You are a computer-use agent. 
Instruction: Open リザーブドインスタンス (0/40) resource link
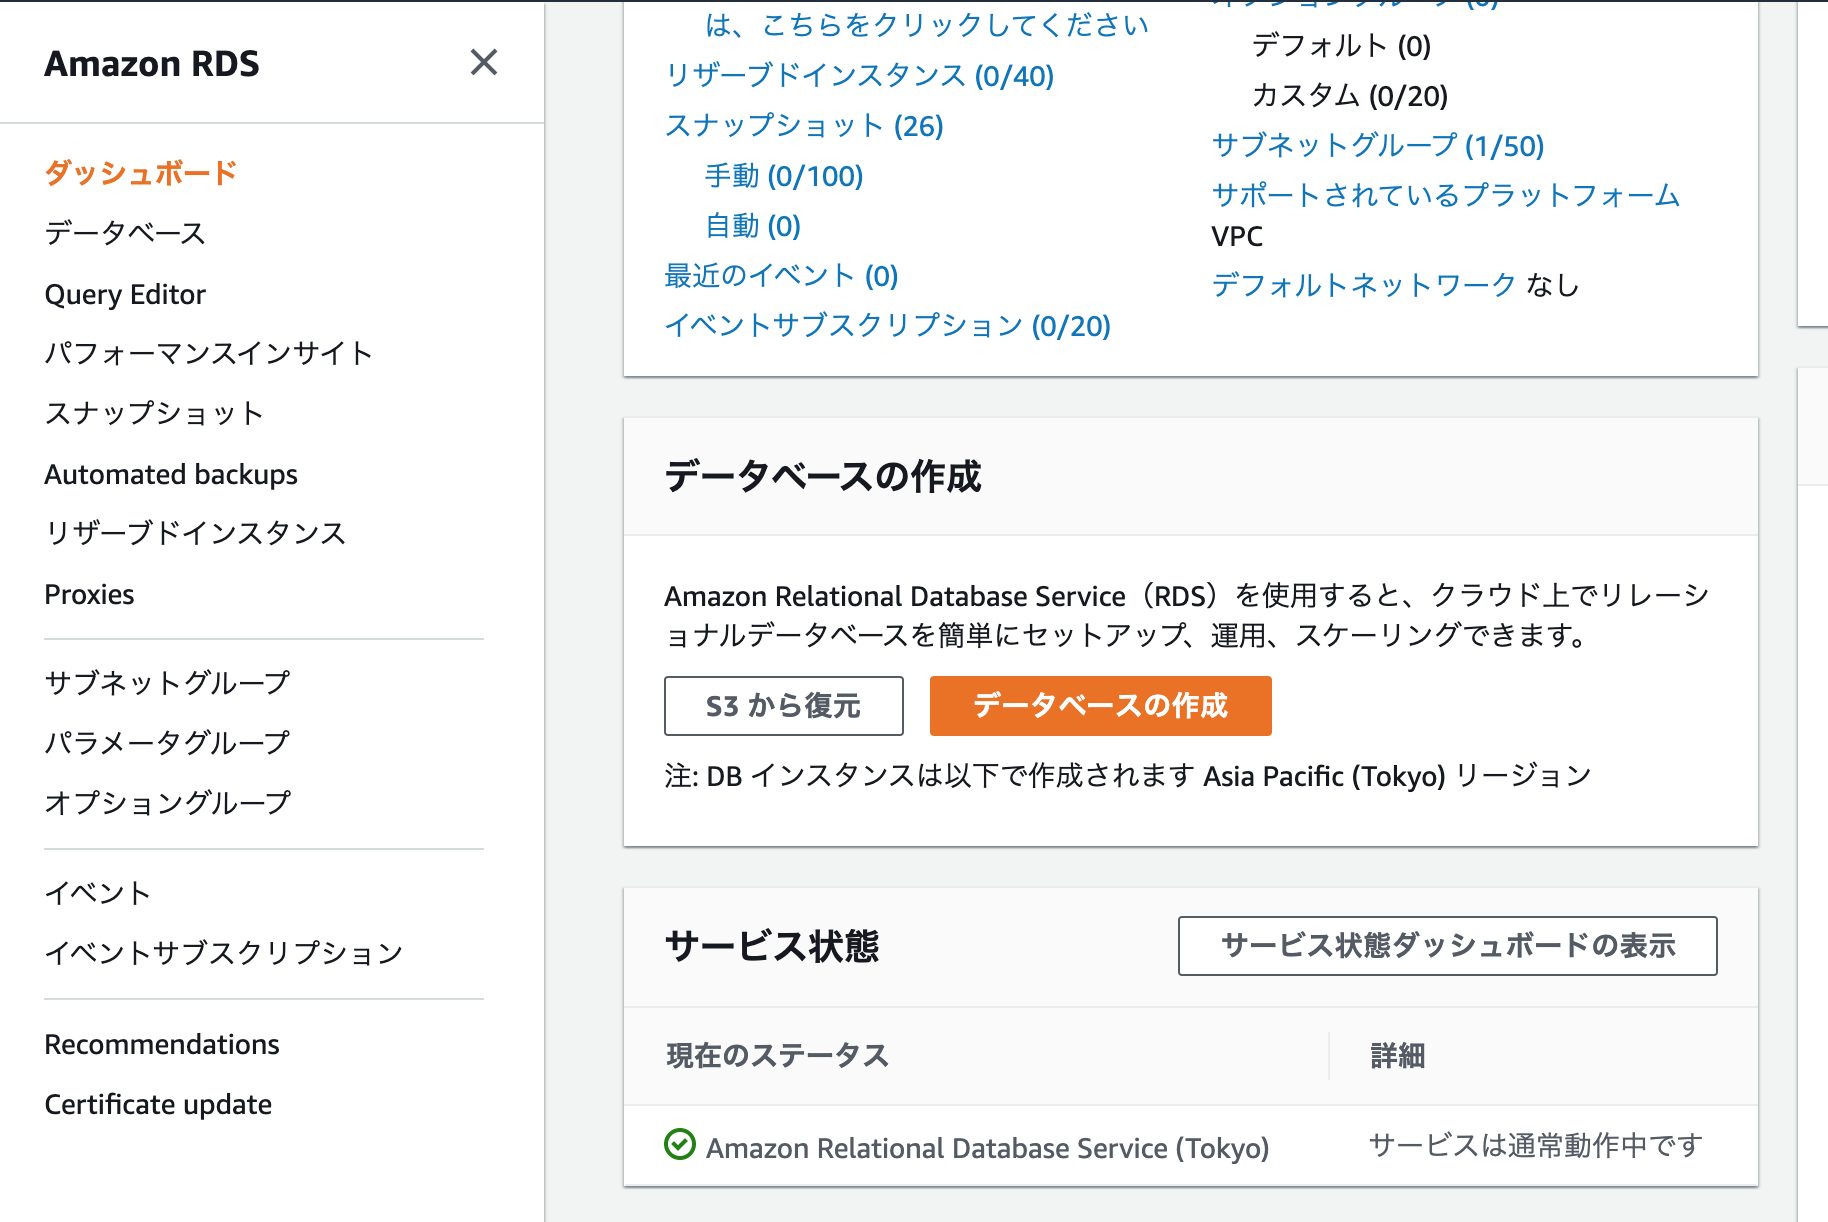click(x=860, y=76)
